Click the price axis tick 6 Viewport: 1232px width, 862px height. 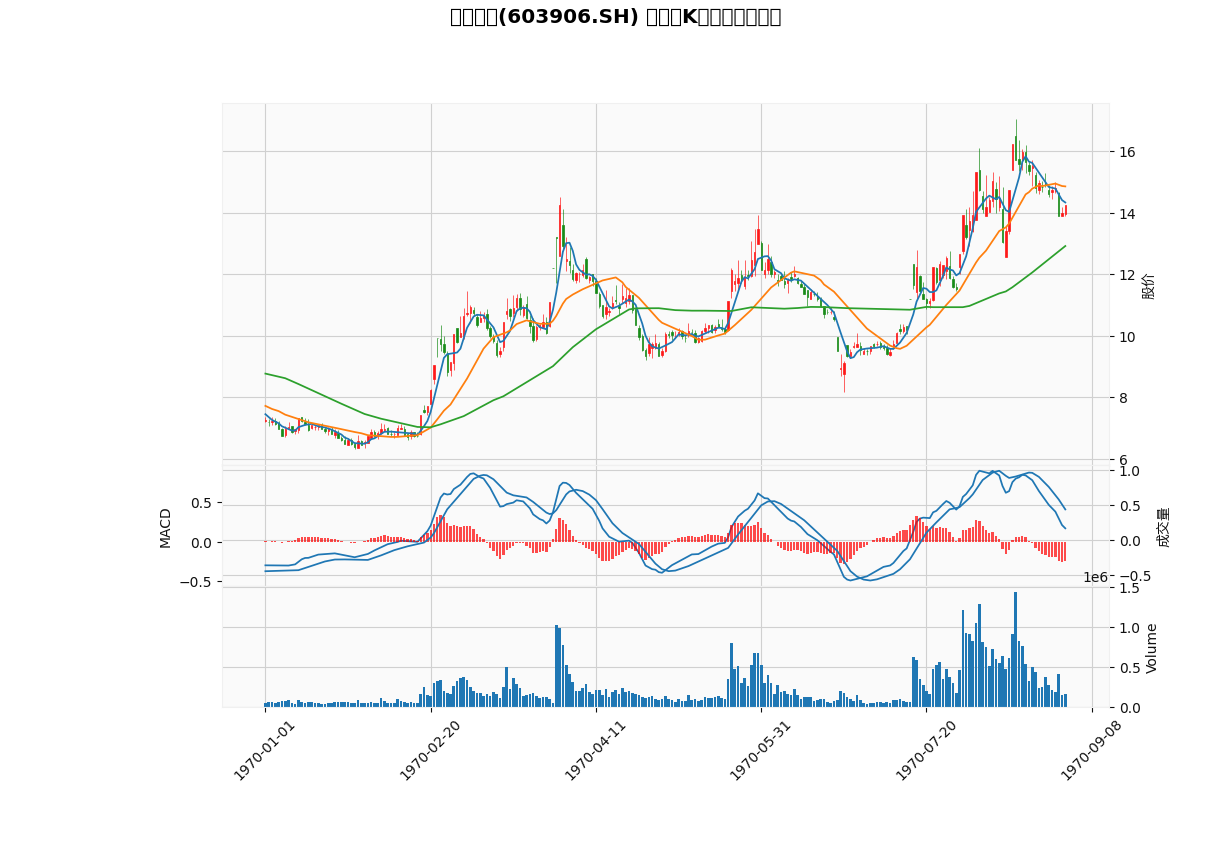coord(1122,460)
